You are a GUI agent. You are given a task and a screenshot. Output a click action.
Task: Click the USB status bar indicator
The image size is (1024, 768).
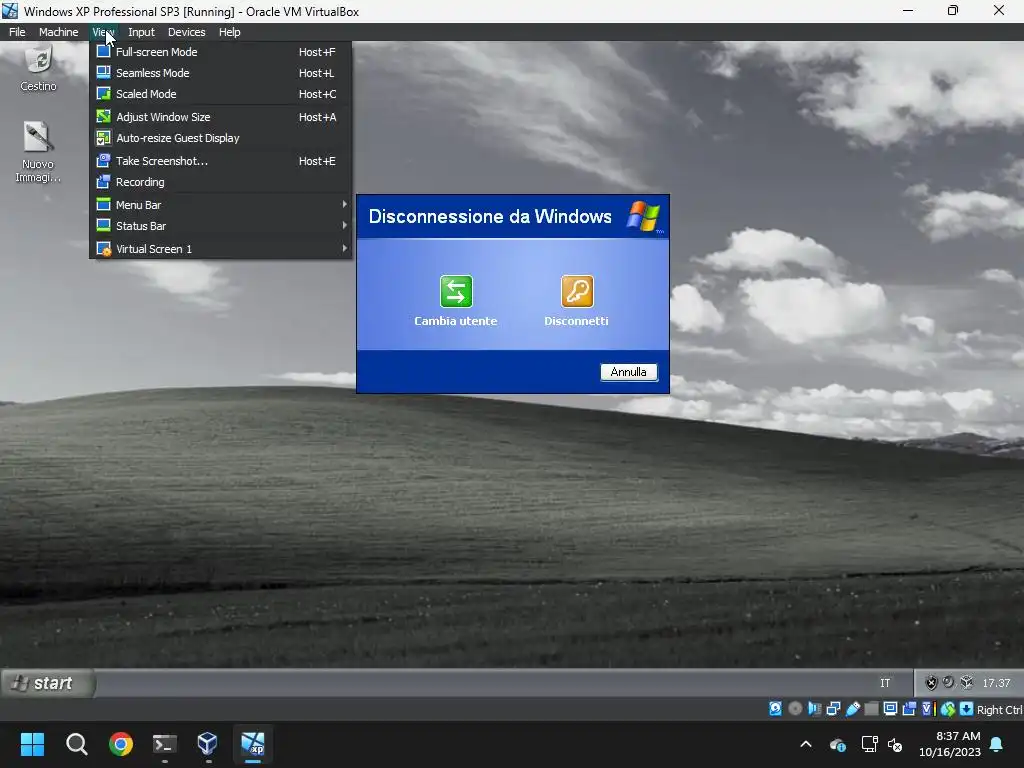click(x=852, y=709)
